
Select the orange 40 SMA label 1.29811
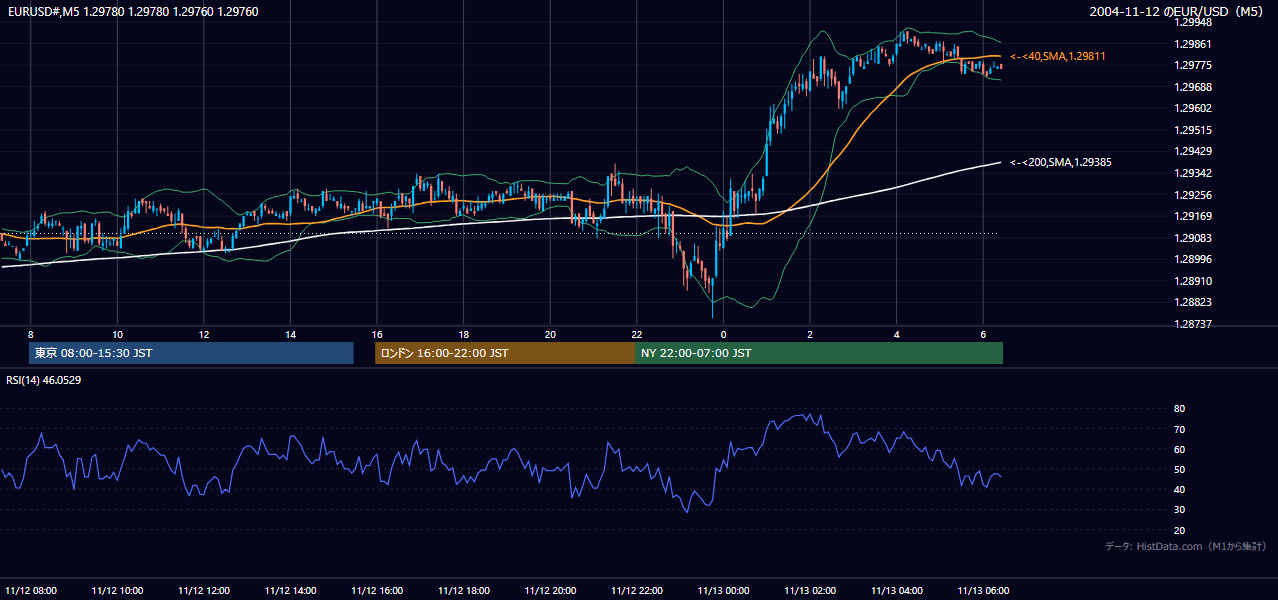coord(1057,57)
